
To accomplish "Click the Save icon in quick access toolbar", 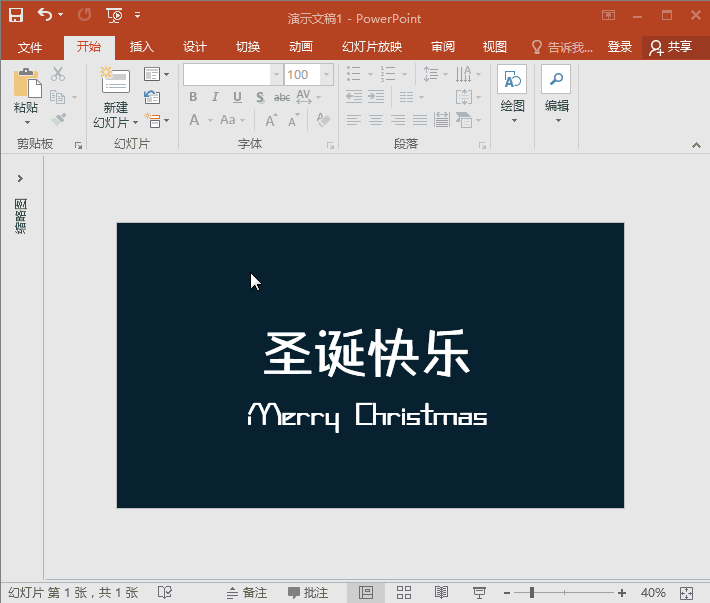I will point(16,15).
